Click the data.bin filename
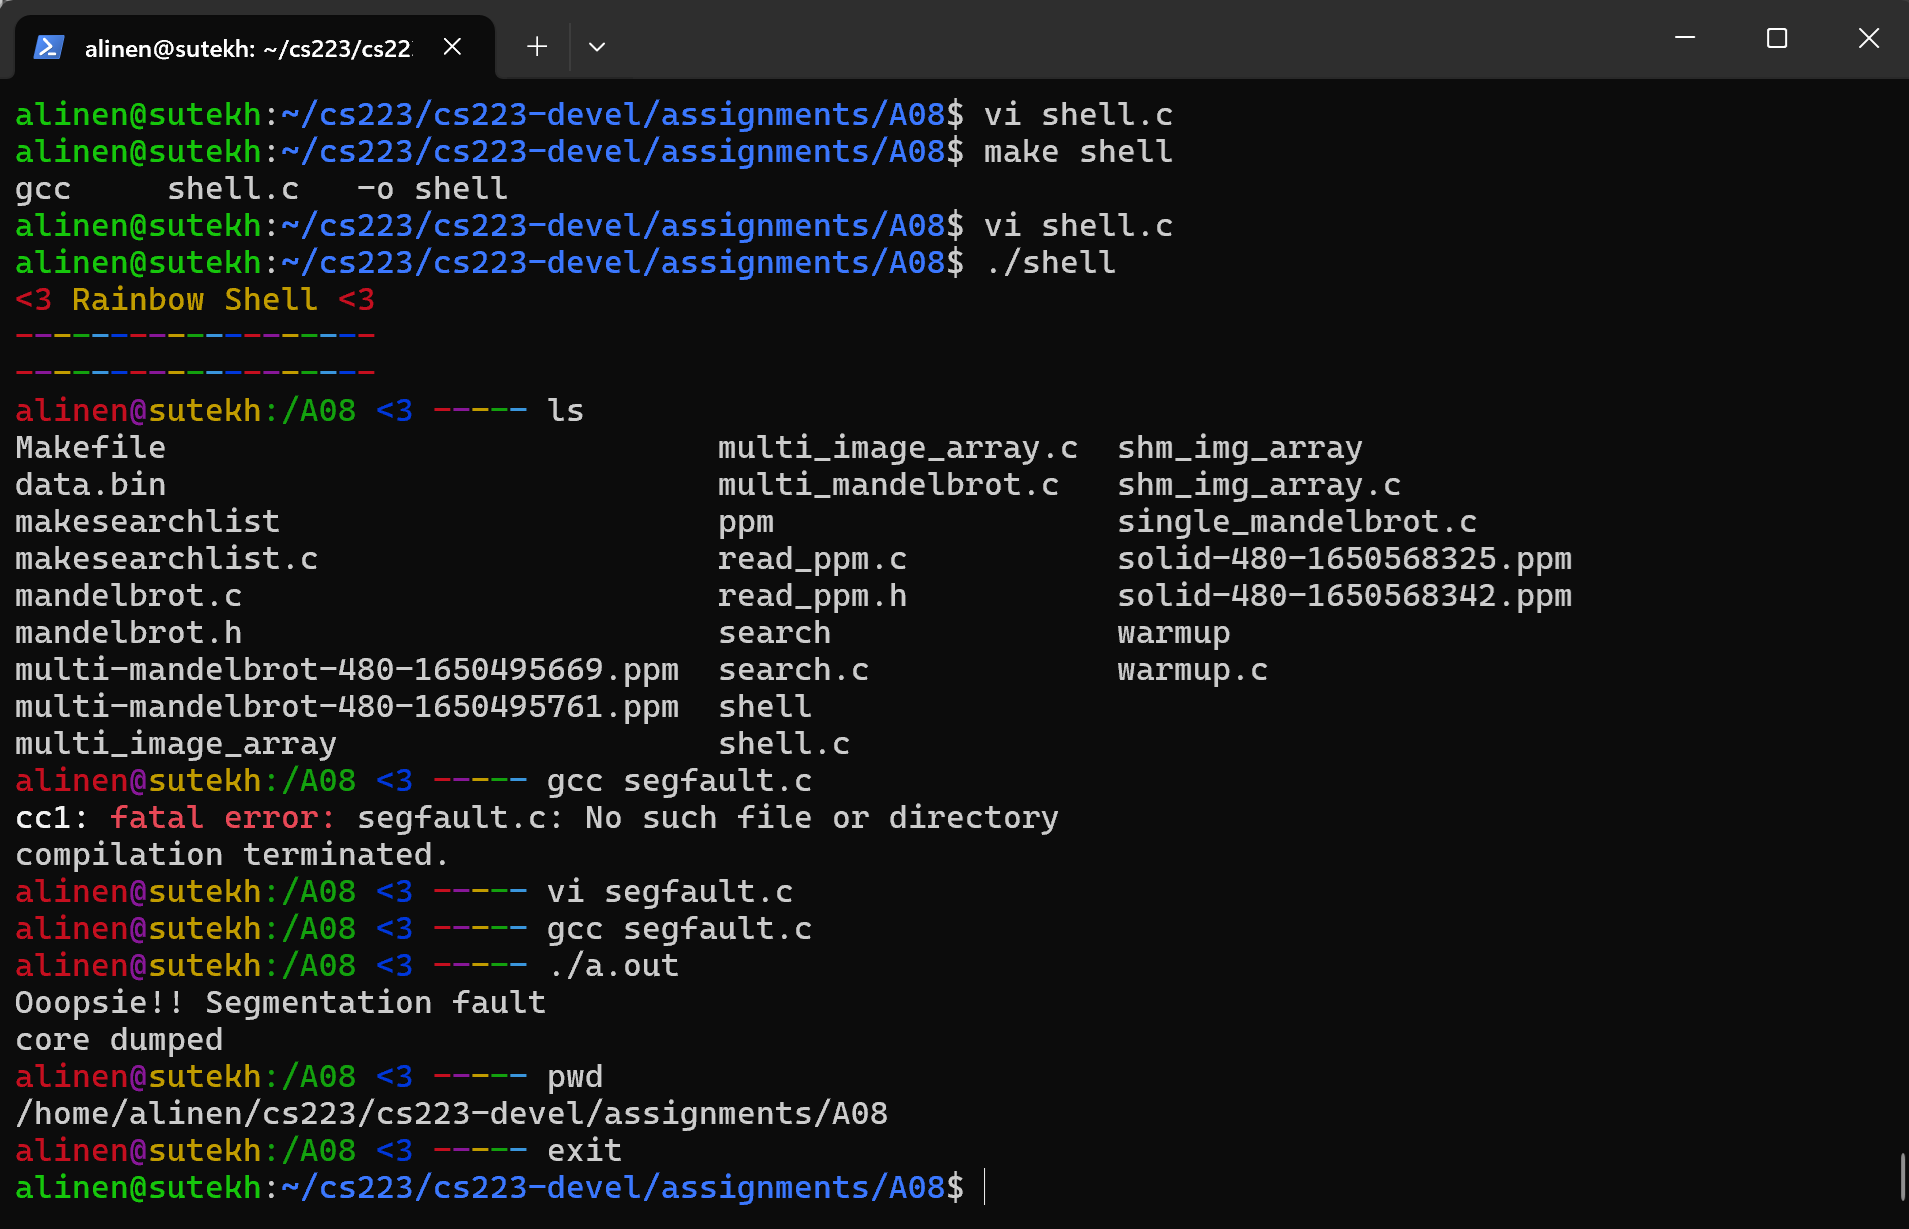 click(91, 485)
